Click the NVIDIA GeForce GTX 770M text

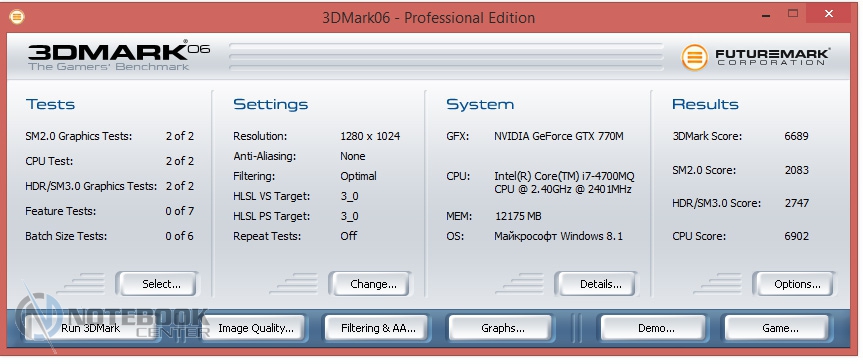point(559,136)
